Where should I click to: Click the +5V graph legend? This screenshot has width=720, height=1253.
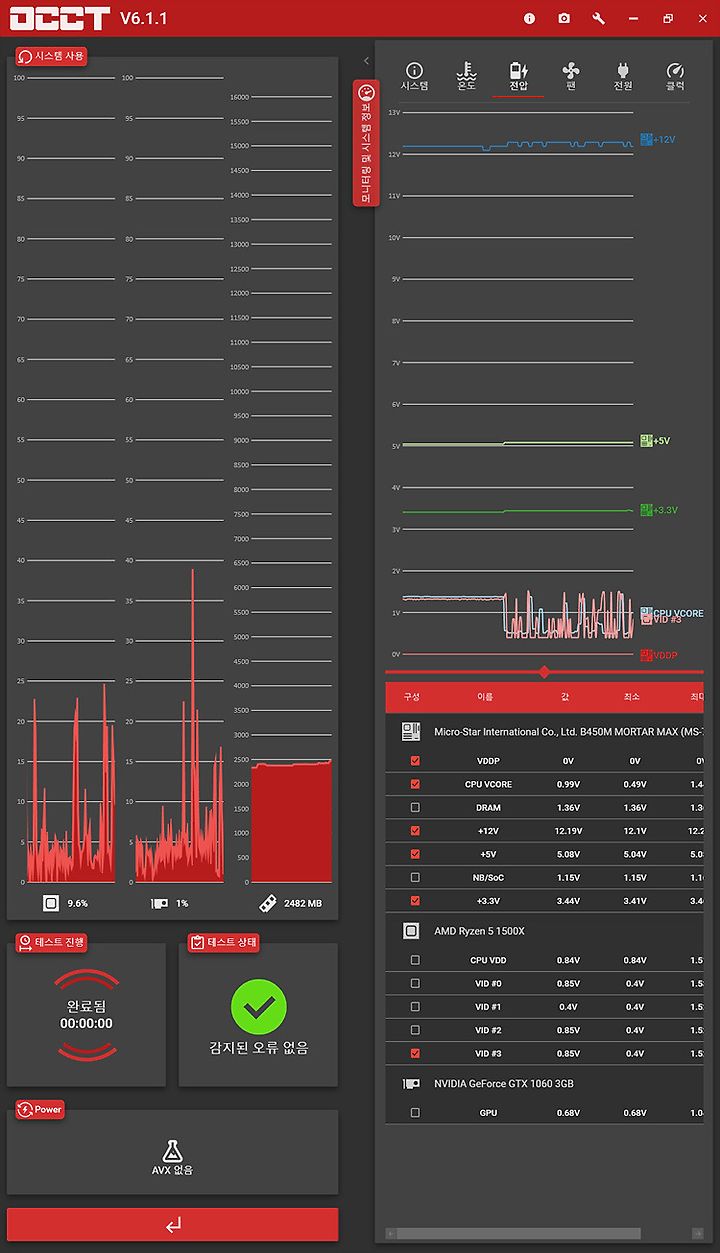[656, 440]
